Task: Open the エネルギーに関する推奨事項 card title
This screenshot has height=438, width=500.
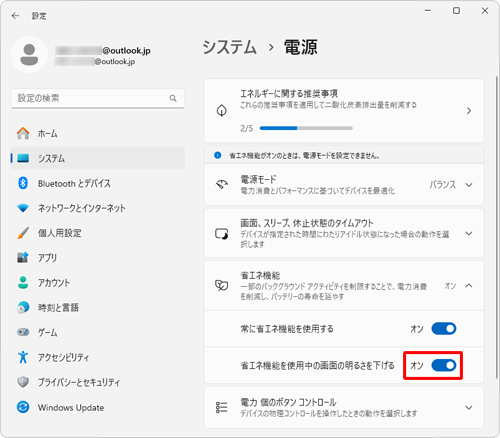Action: coord(289,93)
